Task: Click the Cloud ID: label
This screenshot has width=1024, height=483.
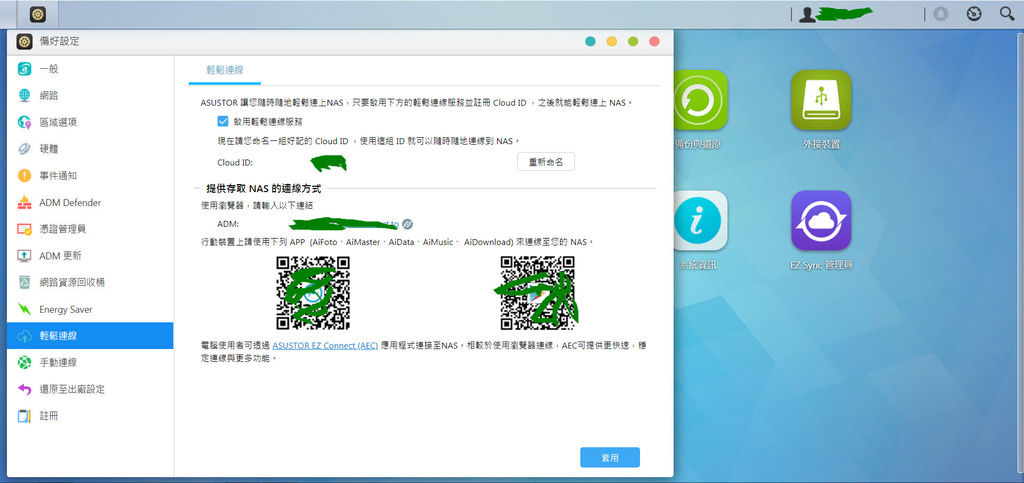Action: click(x=235, y=163)
